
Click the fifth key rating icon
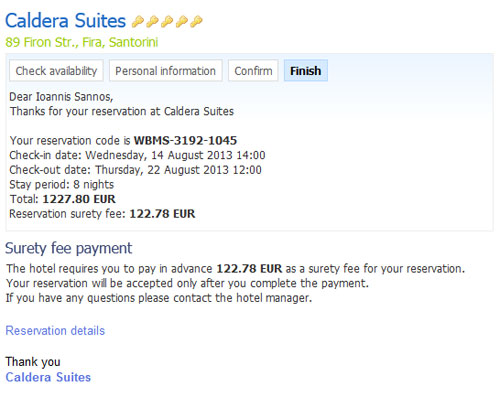point(196,22)
